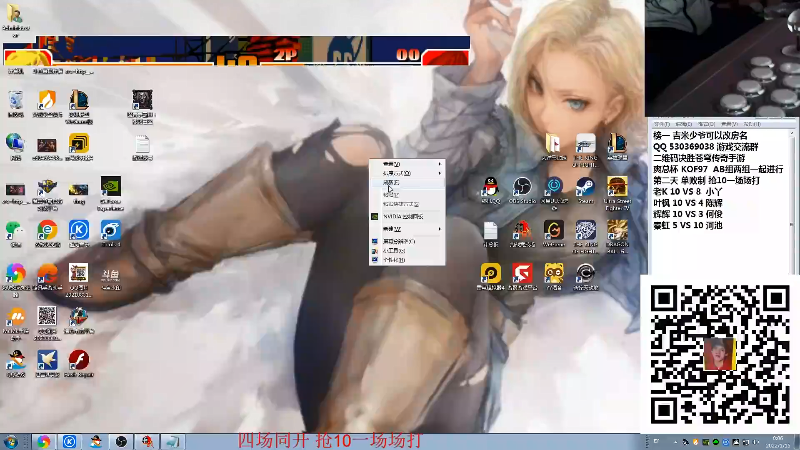This screenshot has width=800, height=450.
Task: Open the QQ penguin shortcut
Action: (490, 190)
